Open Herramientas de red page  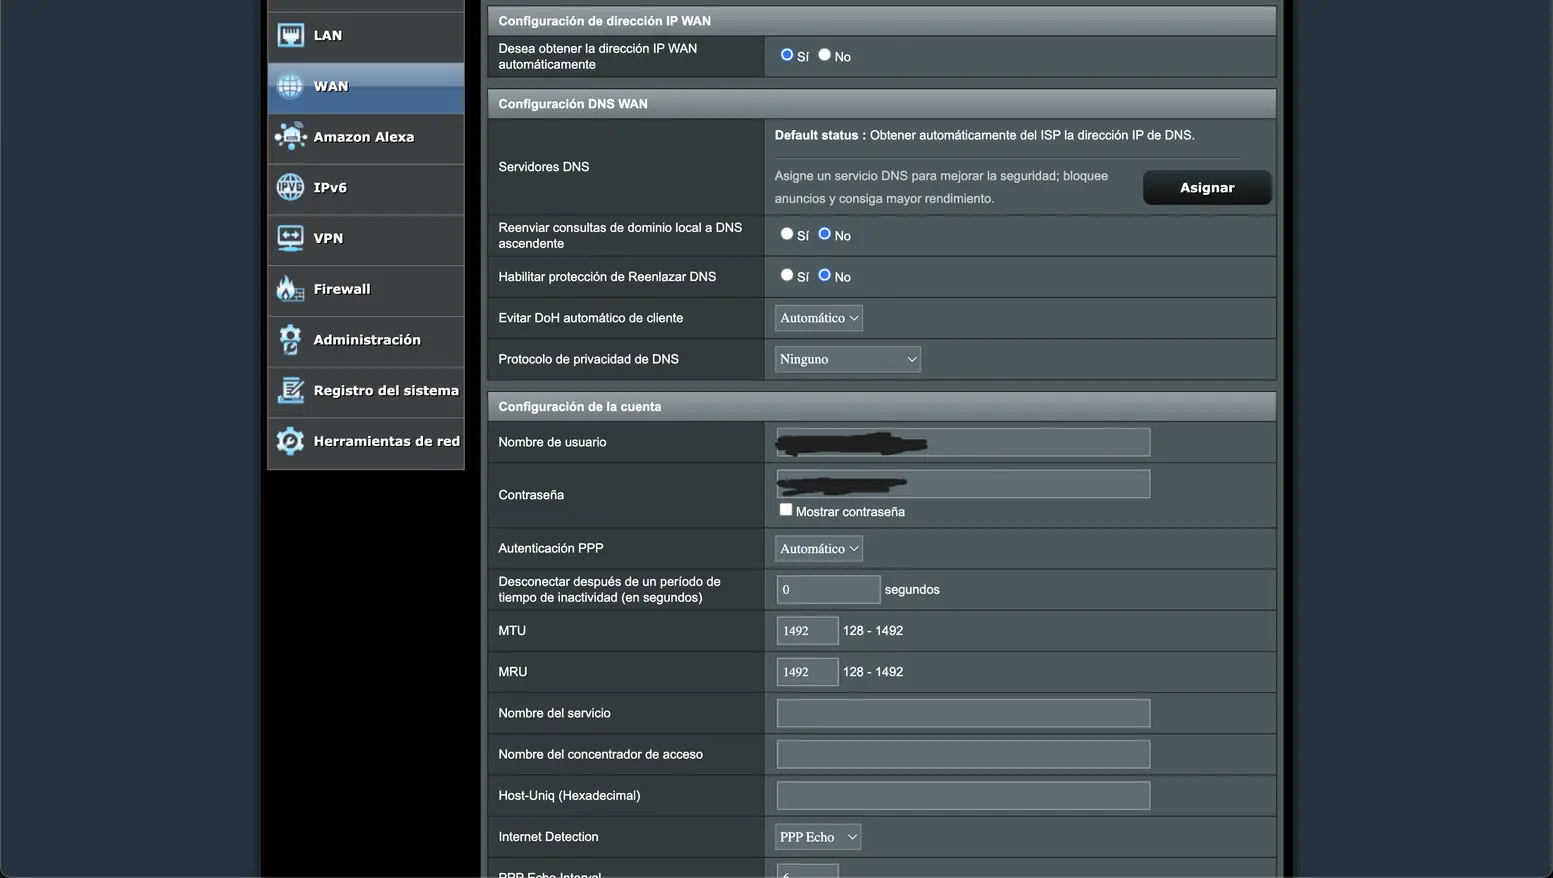(x=366, y=442)
